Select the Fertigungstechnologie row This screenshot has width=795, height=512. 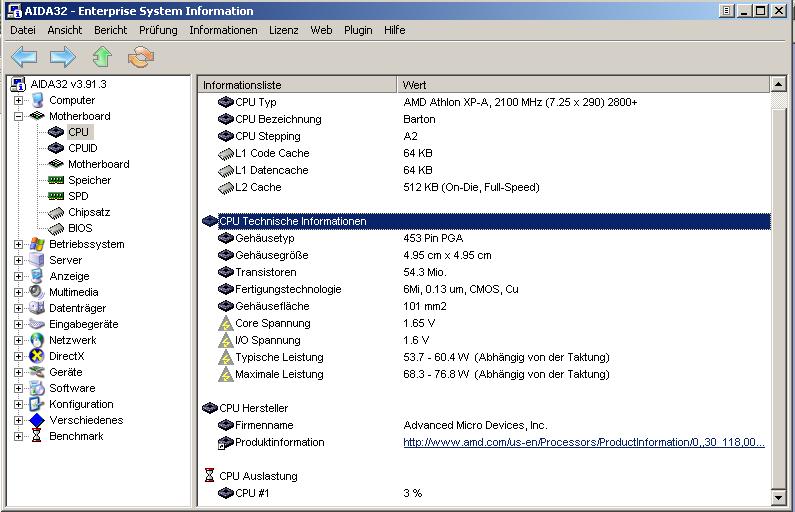486,289
